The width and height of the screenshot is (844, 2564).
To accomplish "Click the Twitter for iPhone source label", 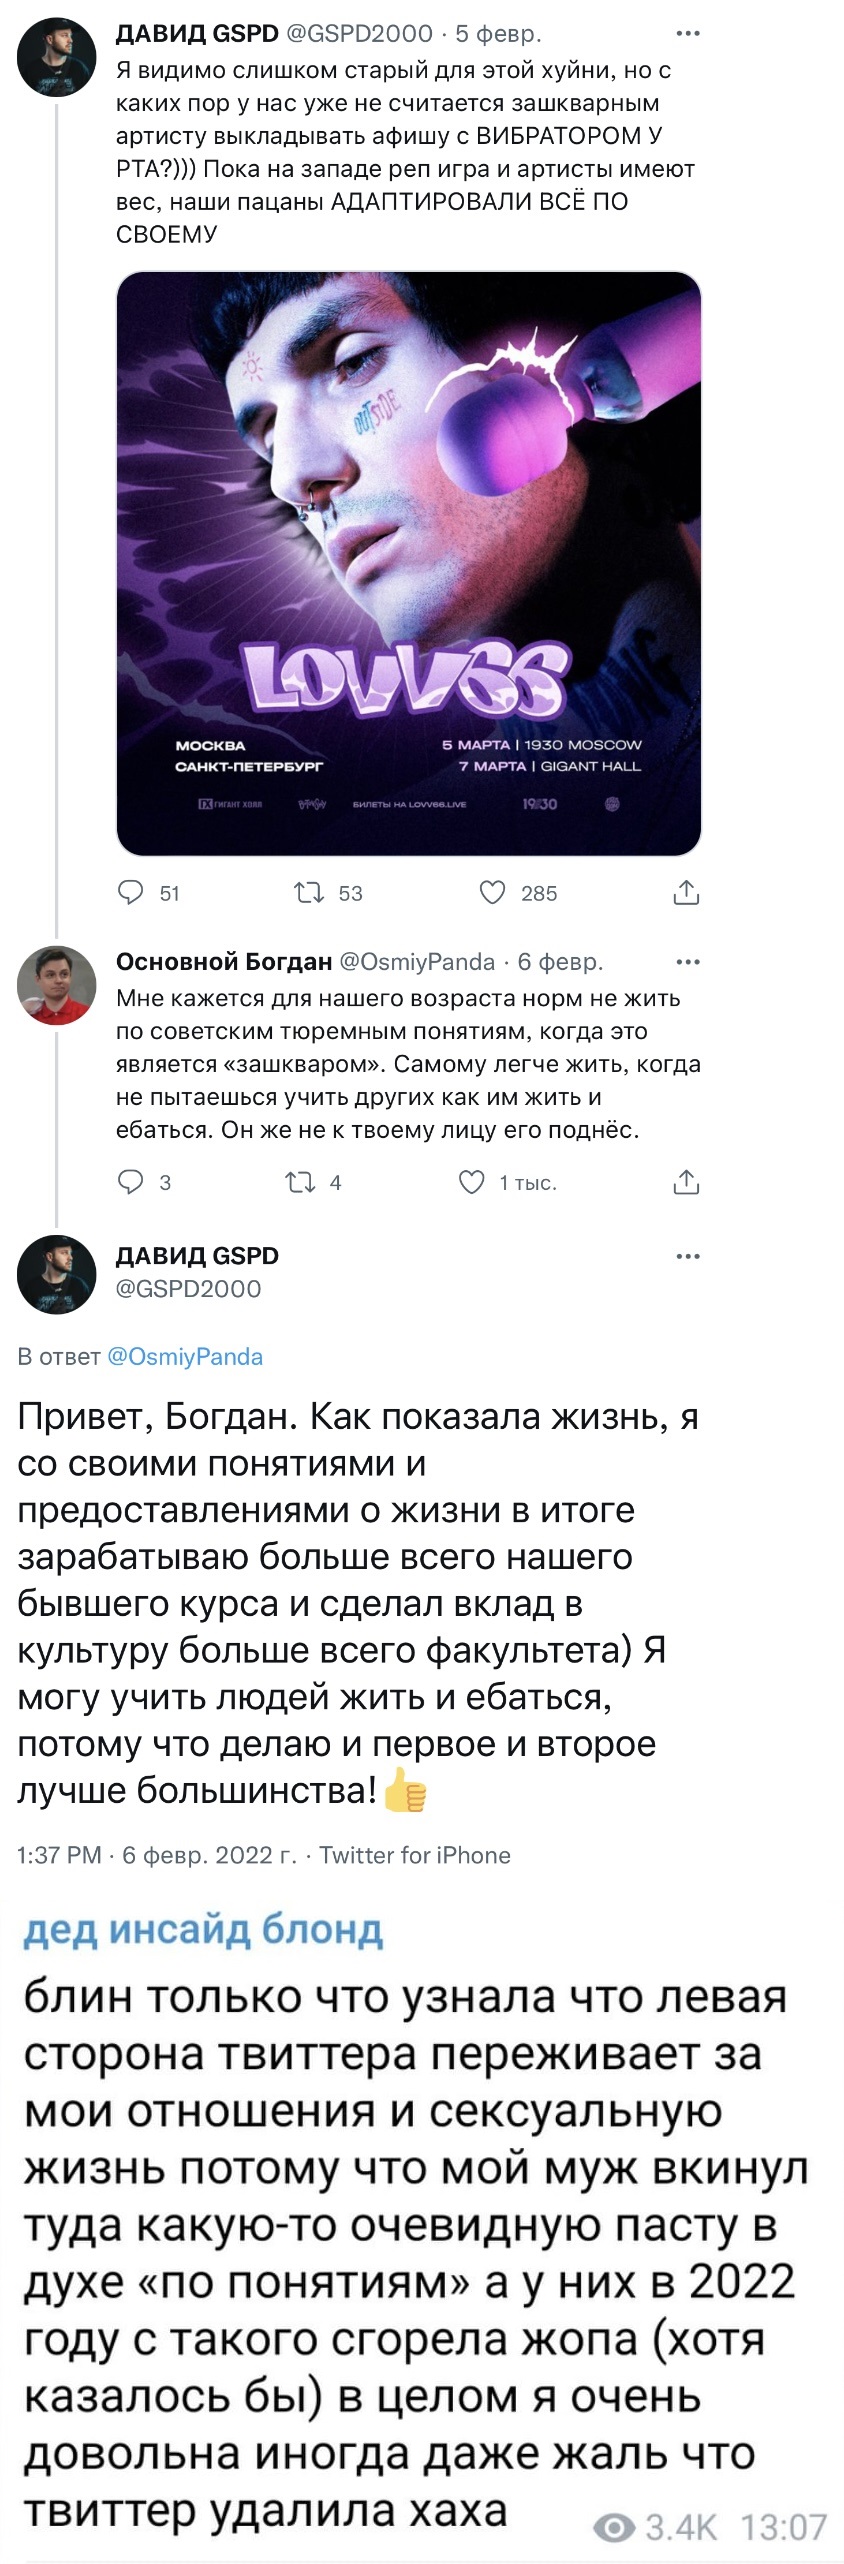I will [415, 1855].
